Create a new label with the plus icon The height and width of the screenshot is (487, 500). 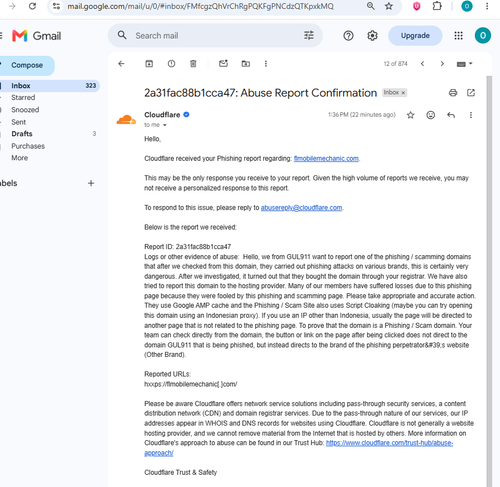point(91,183)
